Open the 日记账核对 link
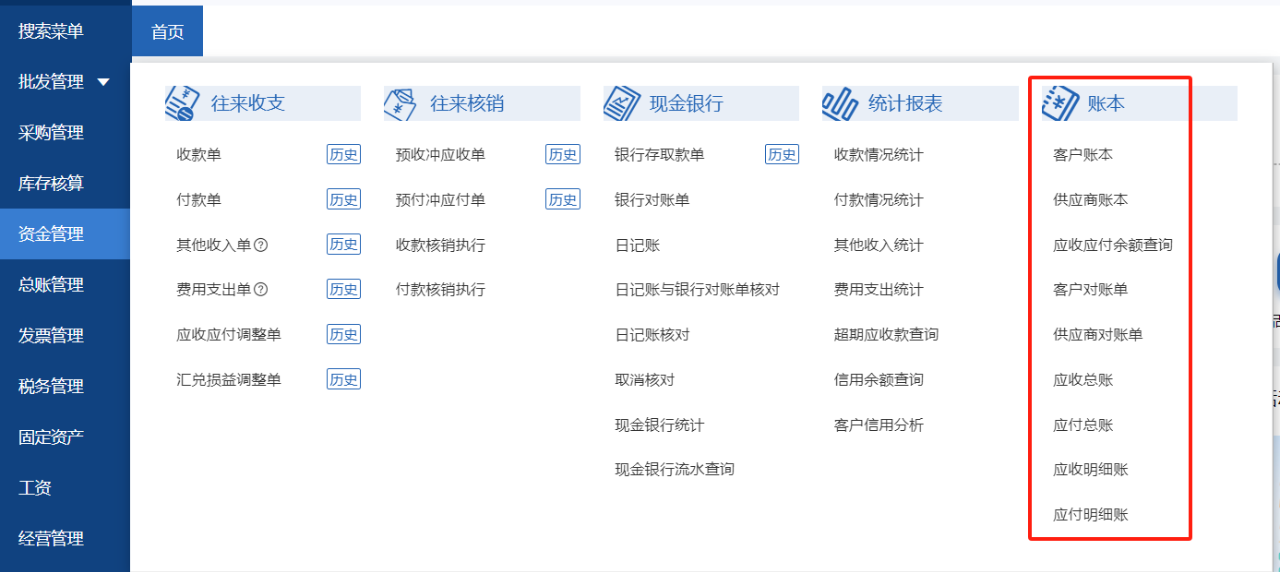Viewport: 1280px width, 572px height. 652,335
